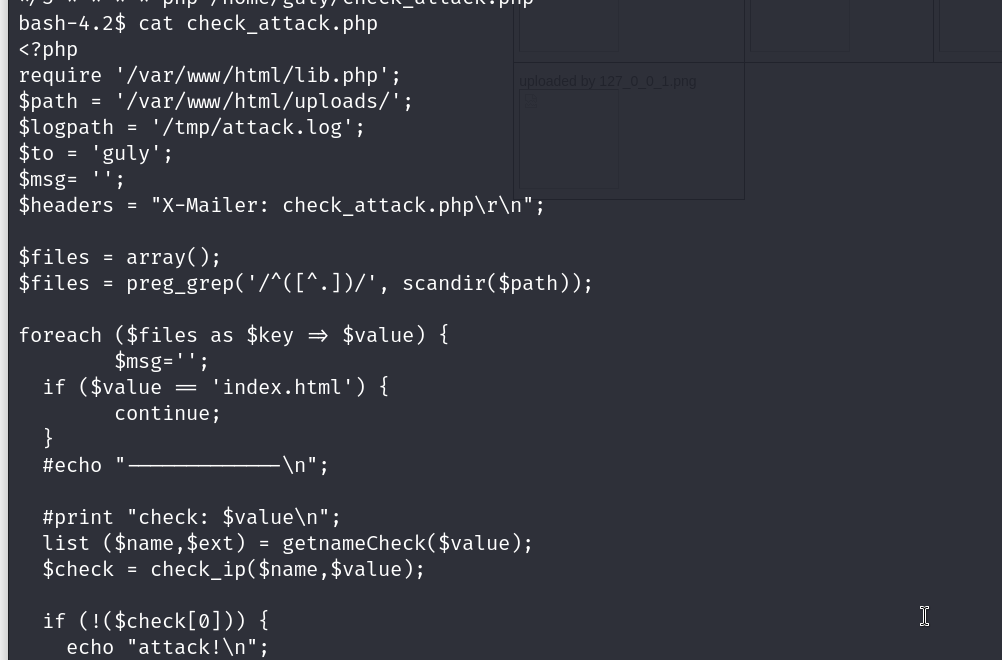This screenshot has width=1002, height=660.
Task: Click the 'continue;' statement
Action: click(167, 413)
